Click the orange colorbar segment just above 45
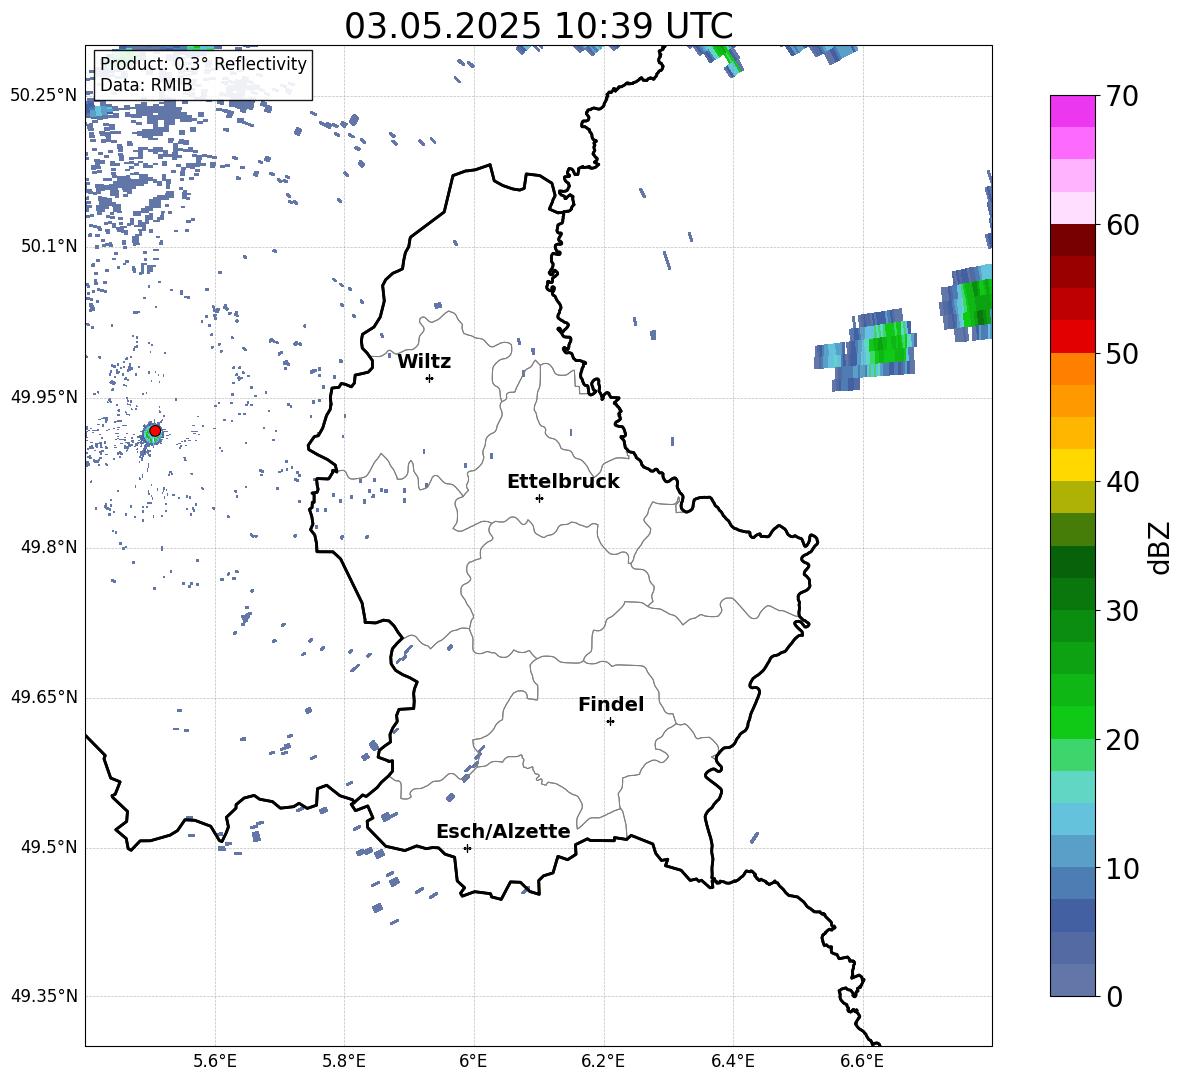This screenshot has width=1184, height=1081. 1073,401
